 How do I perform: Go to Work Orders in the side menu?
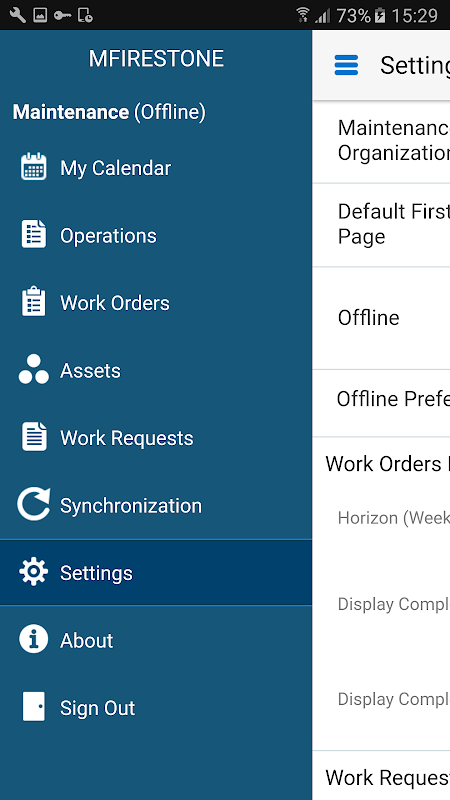click(156, 303)
